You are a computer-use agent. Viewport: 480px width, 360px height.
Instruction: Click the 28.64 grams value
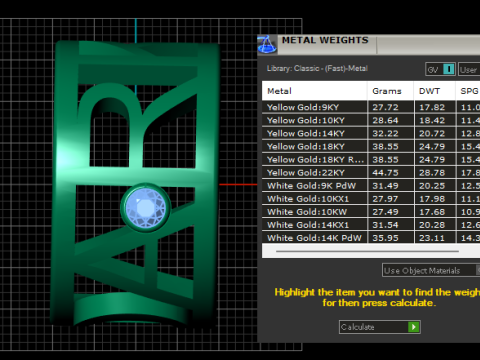(385, 120)
